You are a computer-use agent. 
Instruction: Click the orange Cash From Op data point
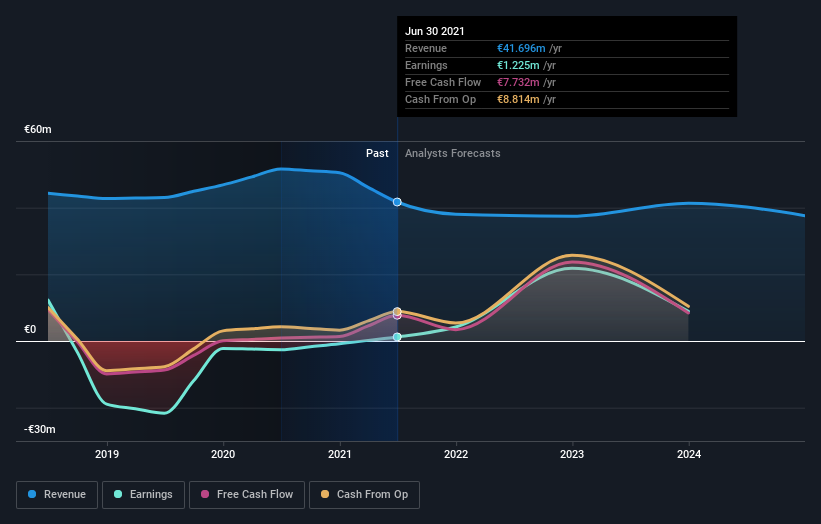[397, 311]
